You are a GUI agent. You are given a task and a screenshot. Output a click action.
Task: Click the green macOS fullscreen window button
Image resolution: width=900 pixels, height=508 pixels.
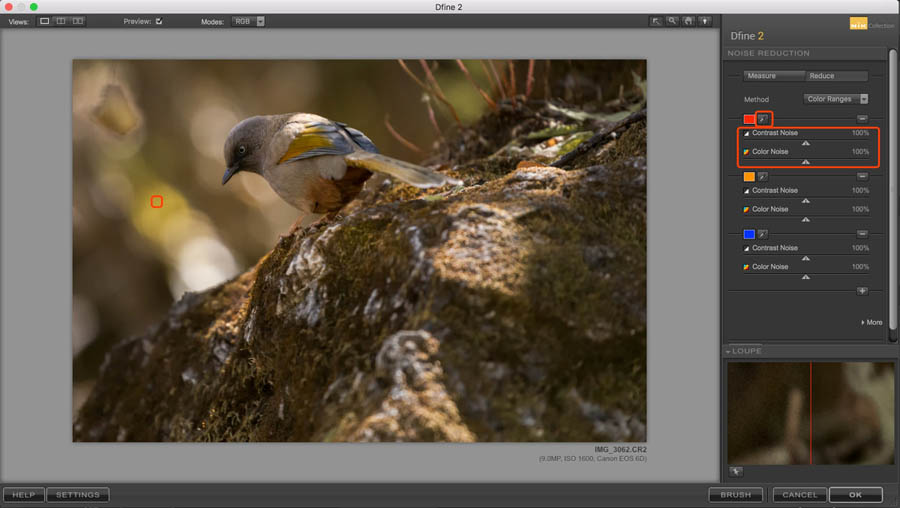[34, 7]
